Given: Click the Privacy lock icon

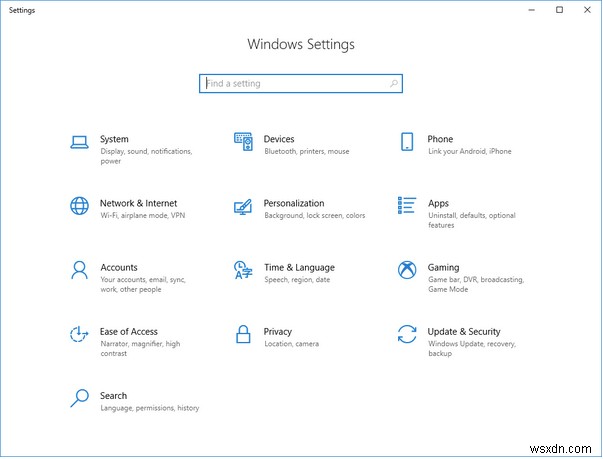Looking at the screenshot, I should point(243,334).
